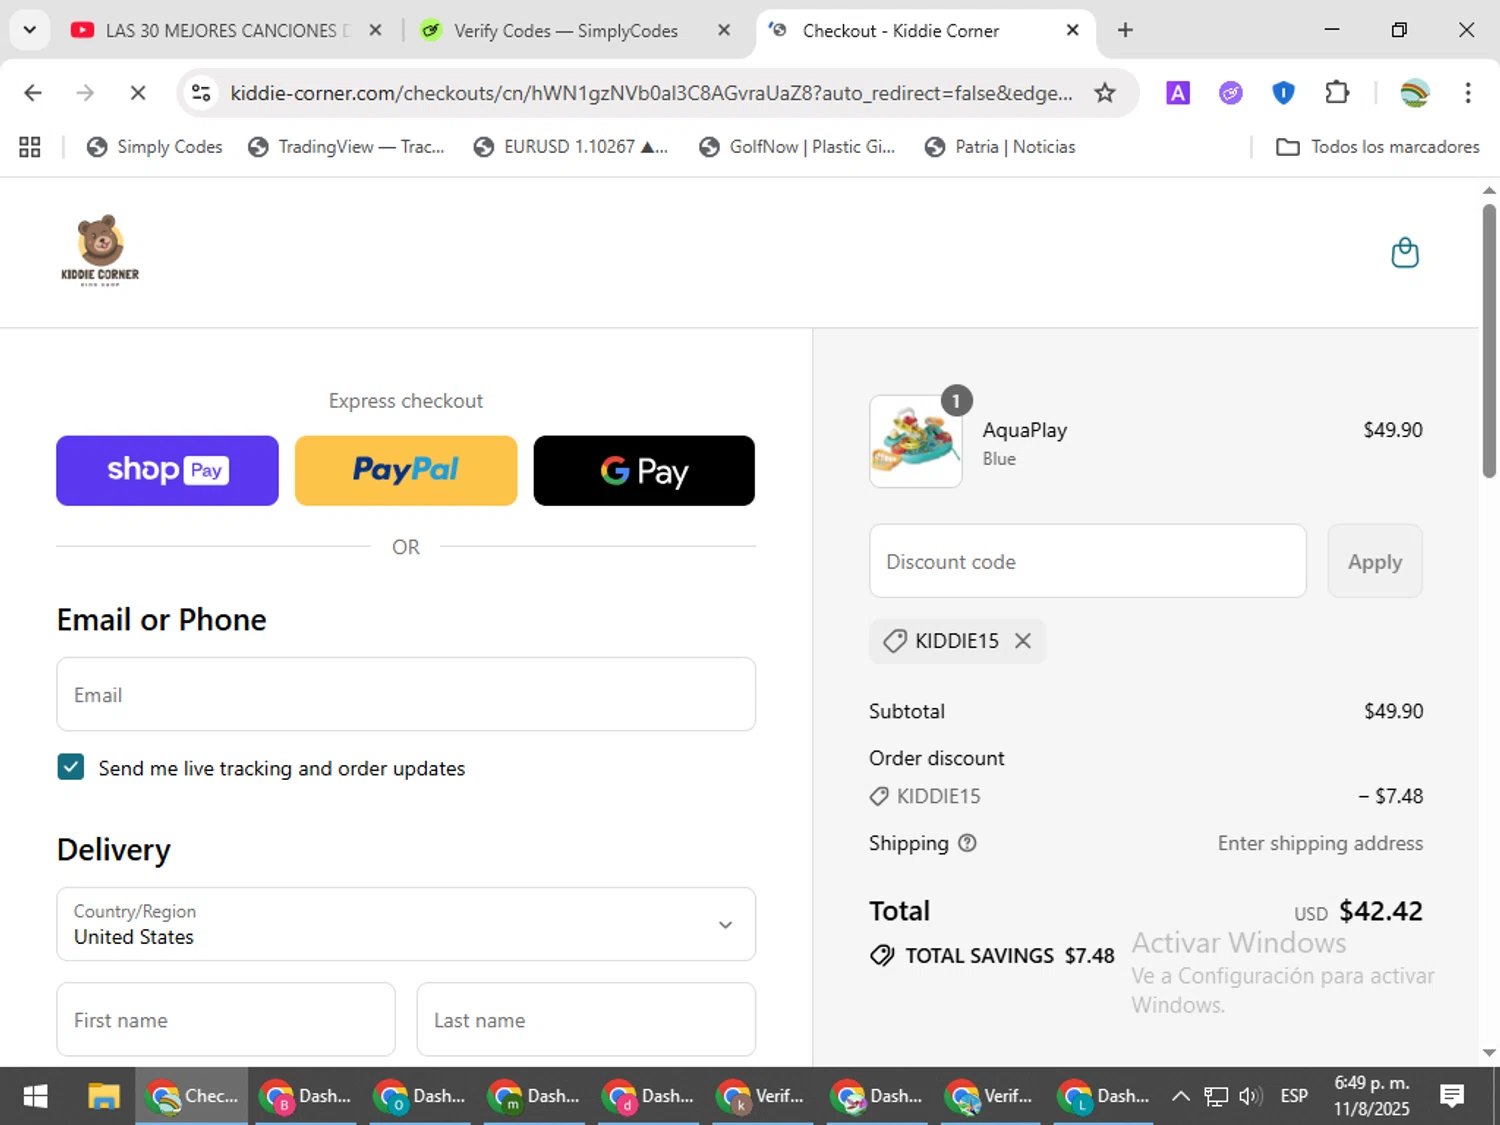Screen dimensions: 1500x1125
Task: Open Chrome's three-dot menu
Action: 1468,93
